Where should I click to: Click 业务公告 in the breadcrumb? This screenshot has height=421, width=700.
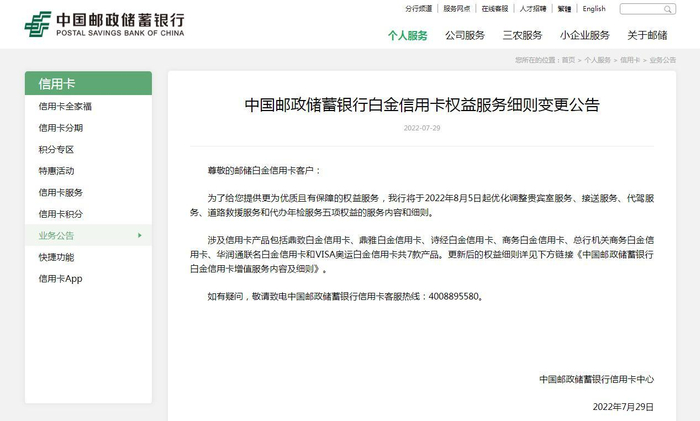[x=662, y=60]
